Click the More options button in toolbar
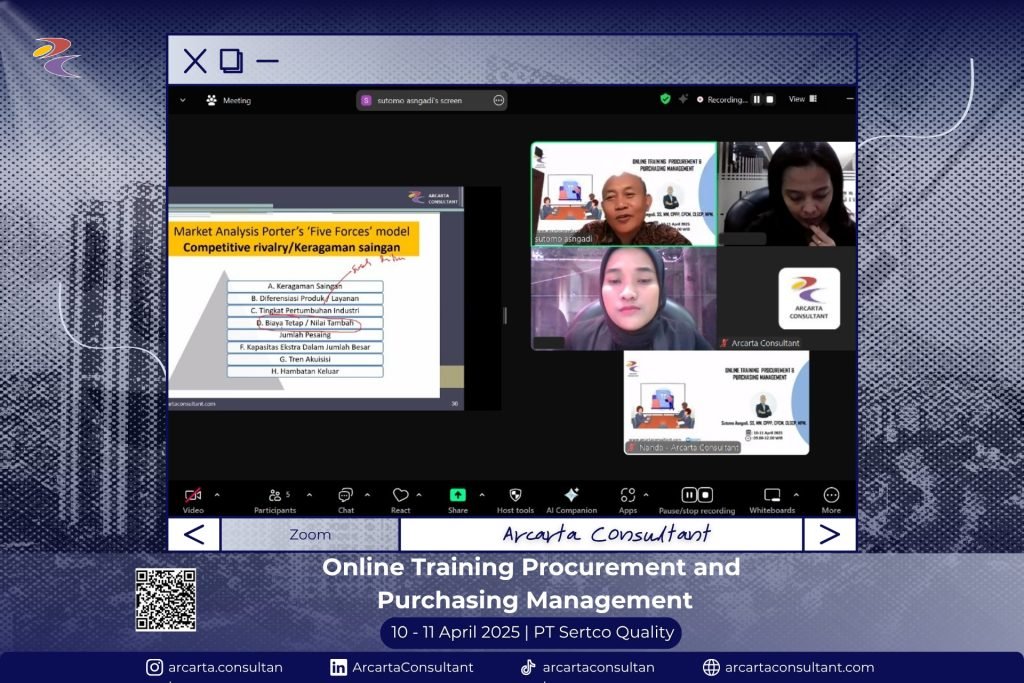This screenshot has width=1024, height=683. (831, 495)
